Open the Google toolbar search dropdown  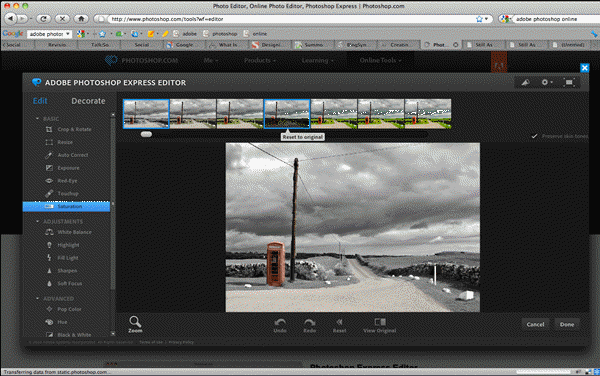click(x=68, y=34)
